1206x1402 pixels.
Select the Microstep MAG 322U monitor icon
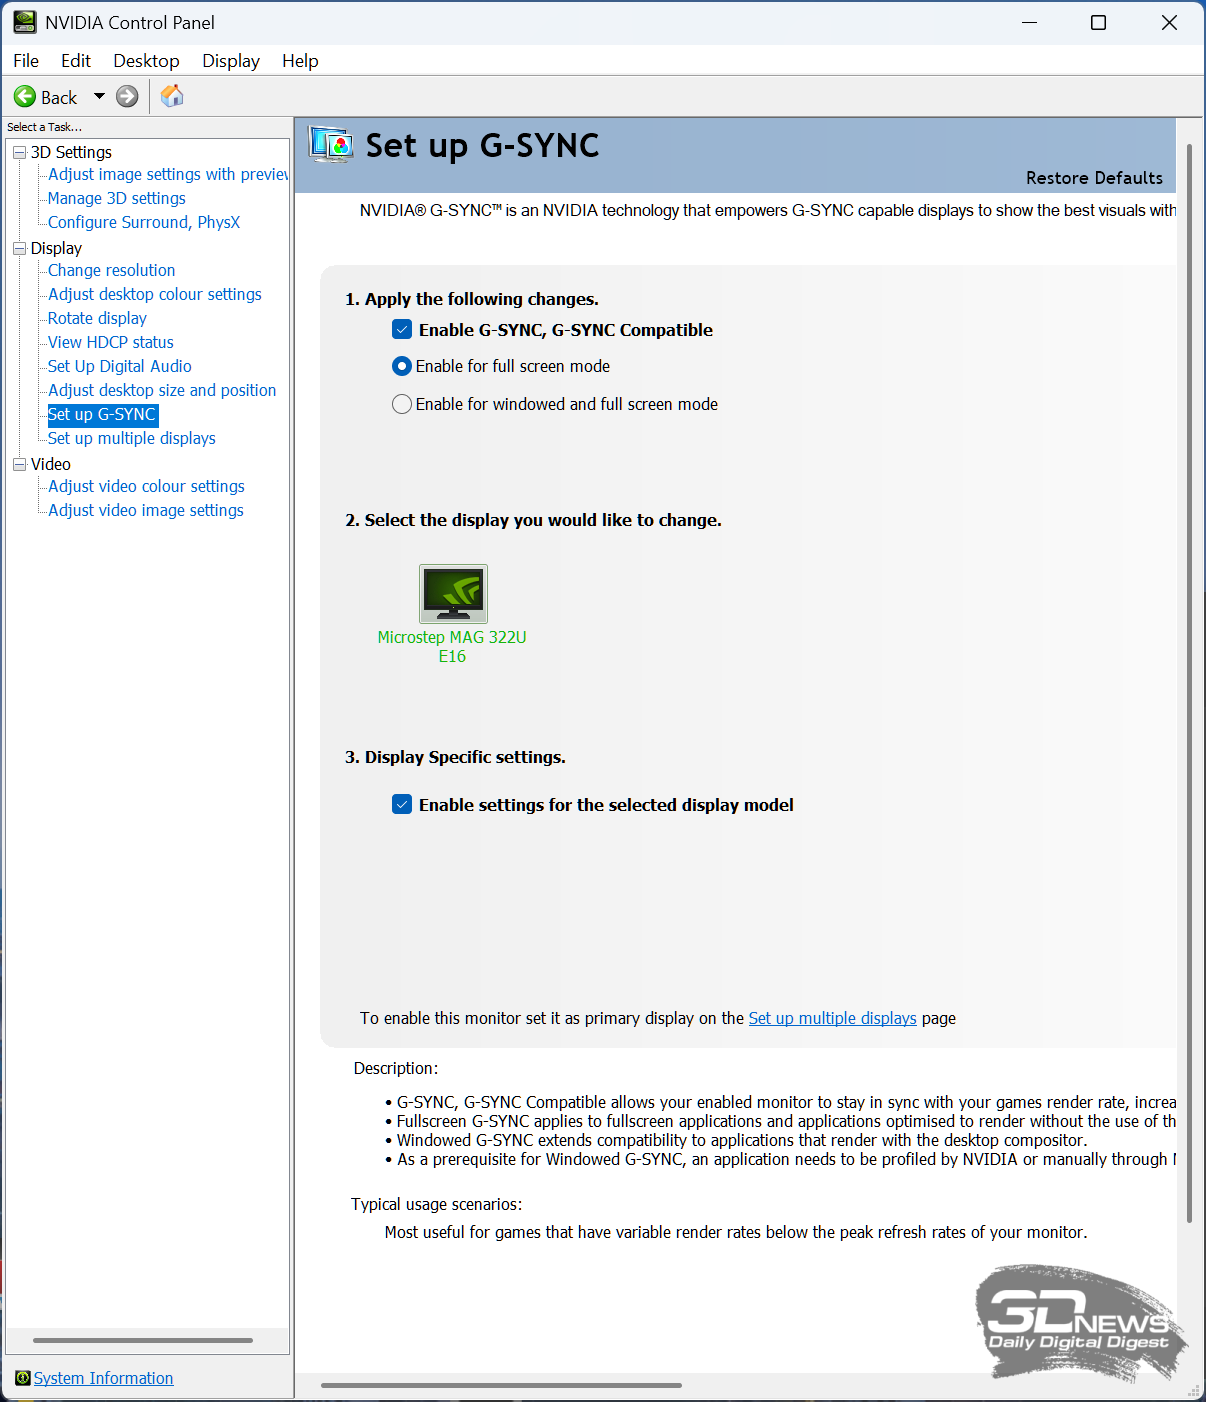[453, 594]
